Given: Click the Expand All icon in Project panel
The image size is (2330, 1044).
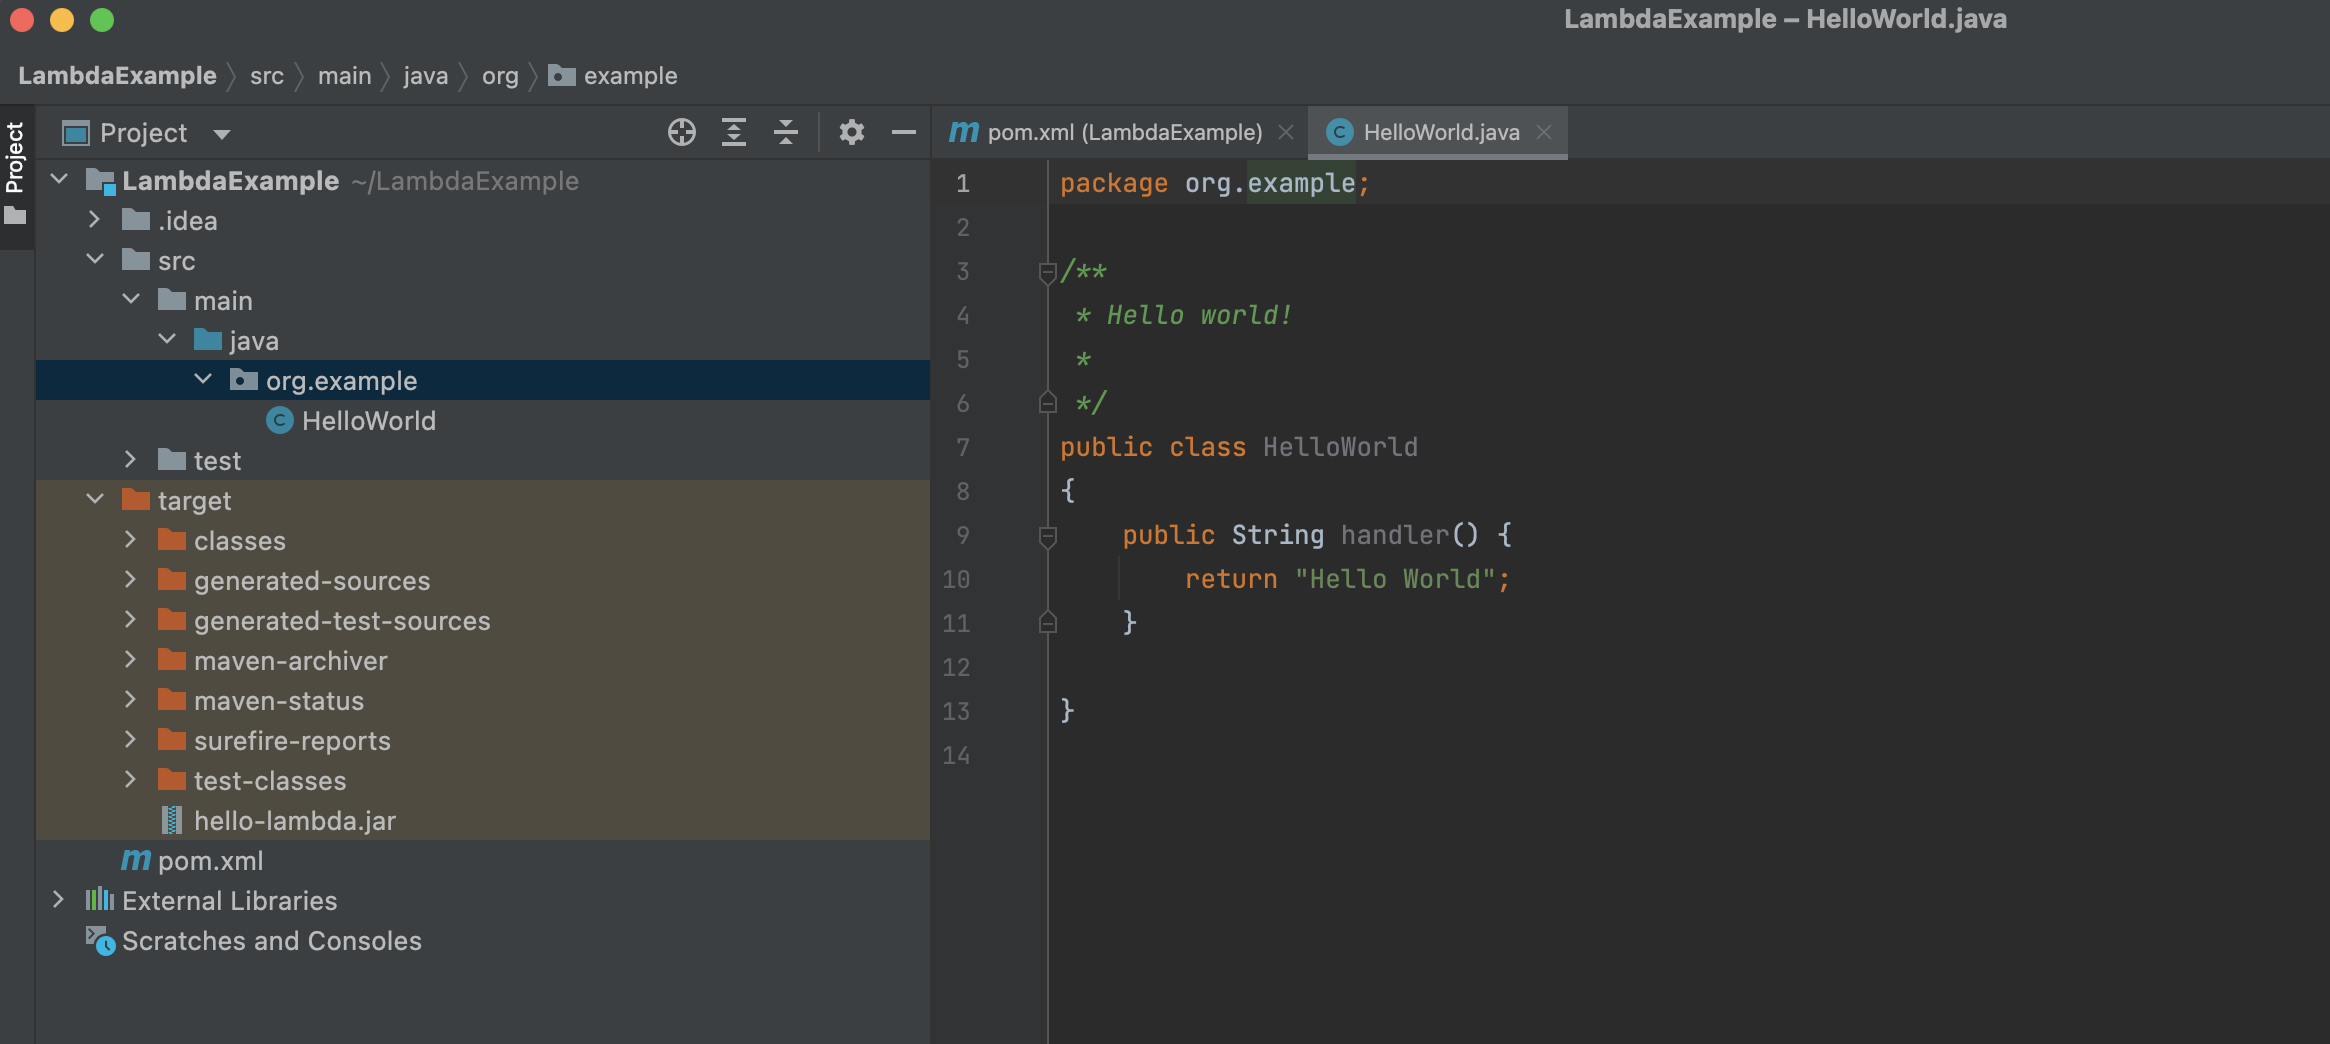Looking at the screenshot, I should (x=734, y=132).
